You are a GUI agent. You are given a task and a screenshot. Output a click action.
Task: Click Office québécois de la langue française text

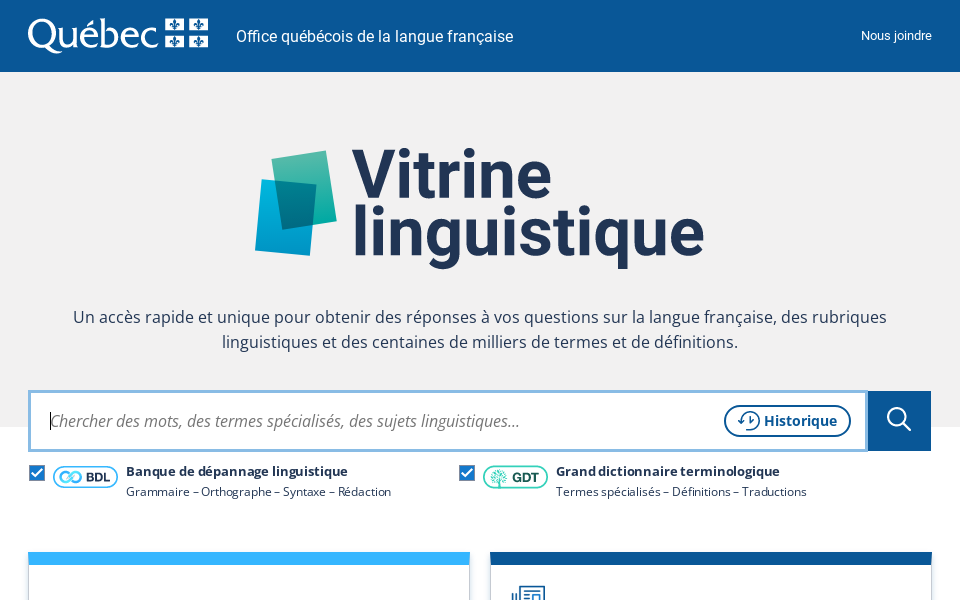coord(374,36)
